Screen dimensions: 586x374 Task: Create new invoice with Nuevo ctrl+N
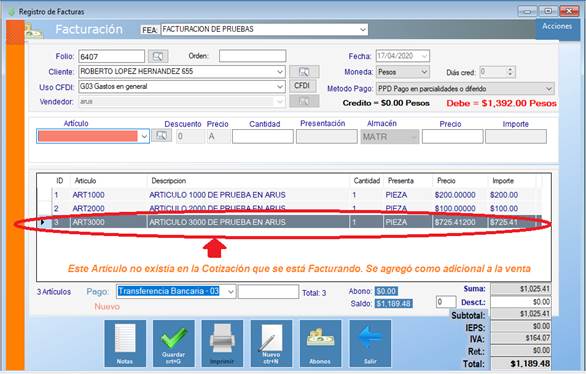coord(271,343)
